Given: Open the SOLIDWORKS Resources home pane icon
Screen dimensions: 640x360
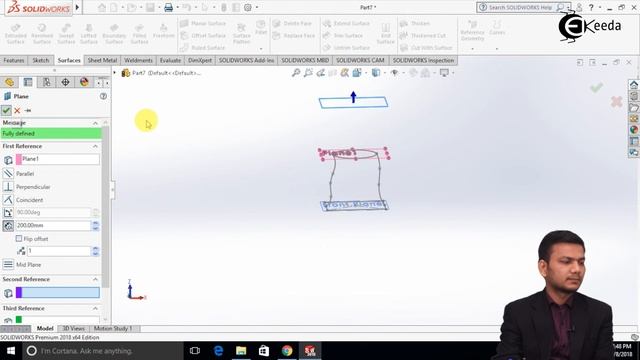Looking at the screenshot, I should pyautogui.click(x=633, y=85).
